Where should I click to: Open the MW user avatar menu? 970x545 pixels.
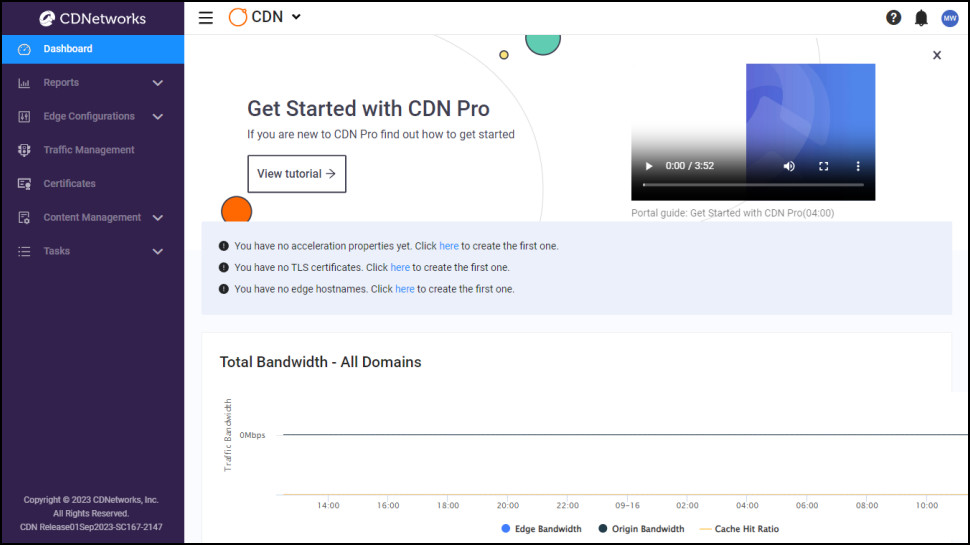click(x=950, y=18)
